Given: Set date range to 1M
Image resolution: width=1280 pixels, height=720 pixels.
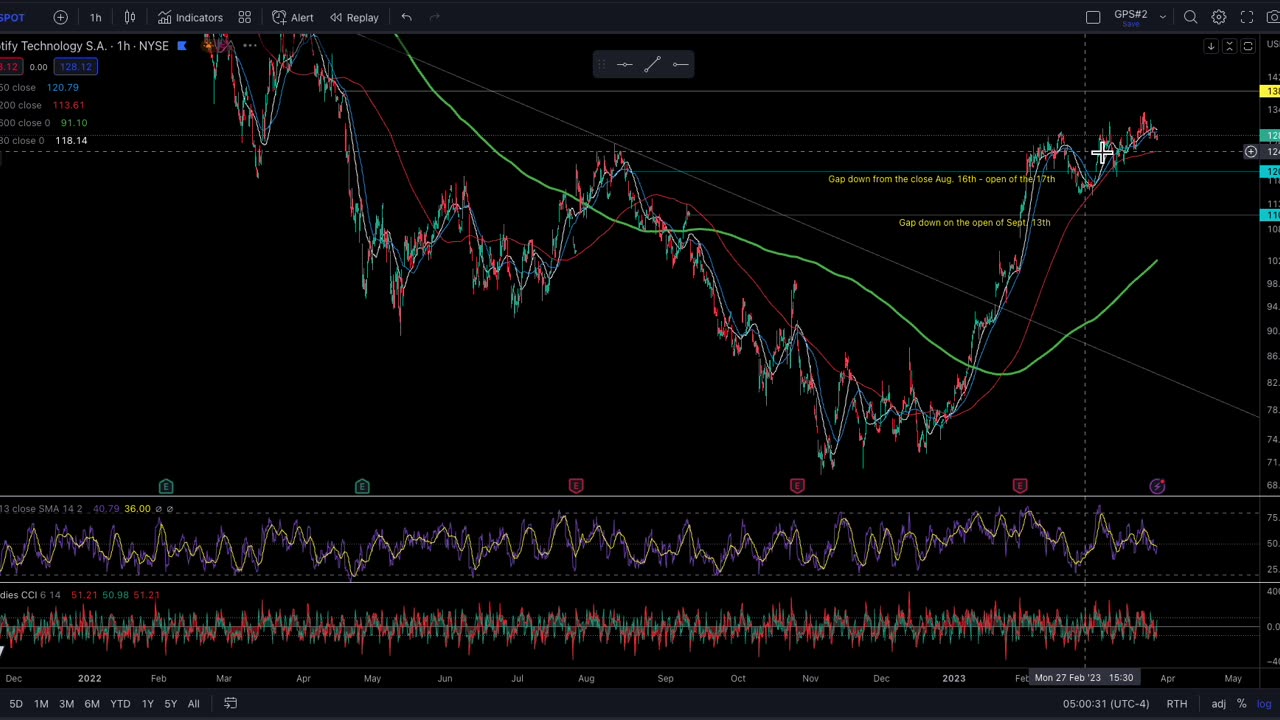Looking at the screenshot, I should tap(41, 704).
